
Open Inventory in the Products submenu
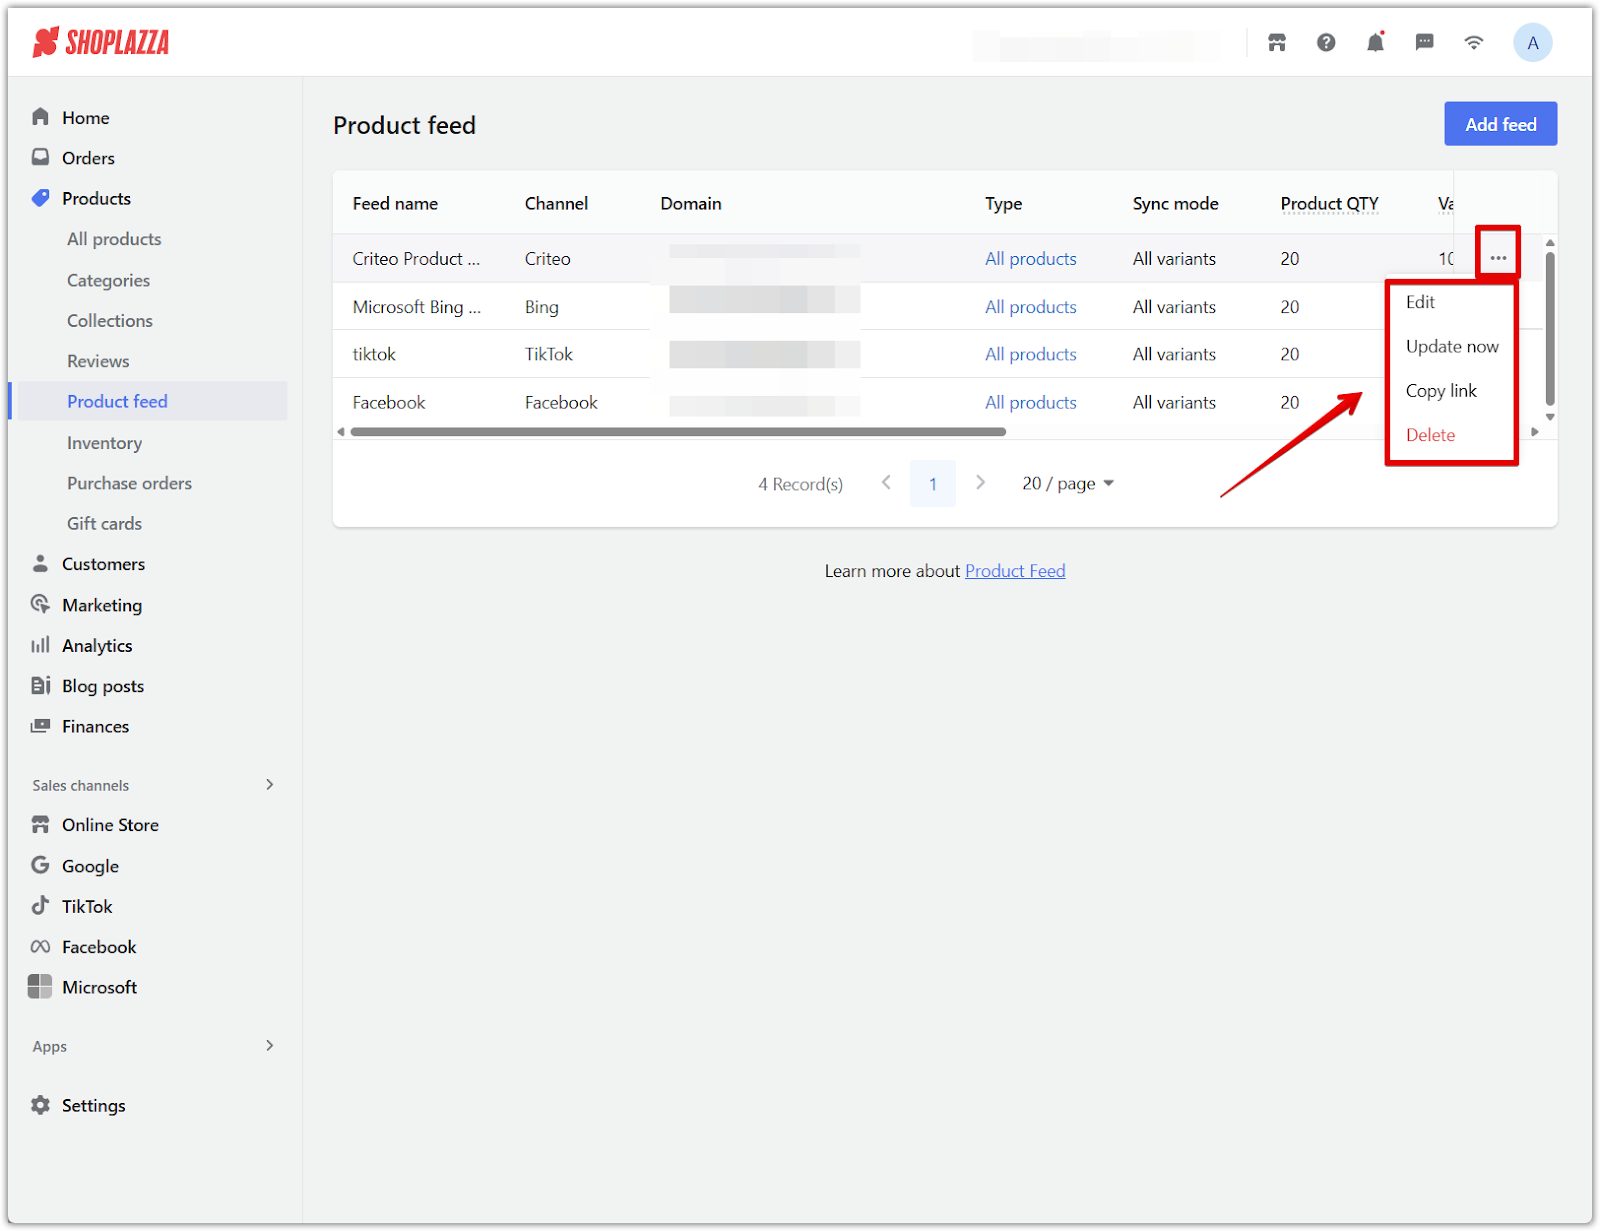(104, 443)
